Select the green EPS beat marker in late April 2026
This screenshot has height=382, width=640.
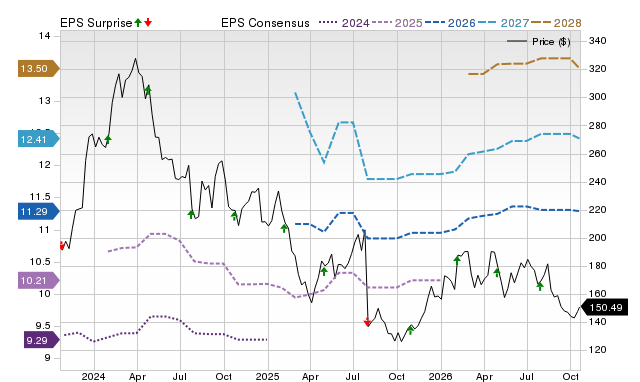coord(497,273)
